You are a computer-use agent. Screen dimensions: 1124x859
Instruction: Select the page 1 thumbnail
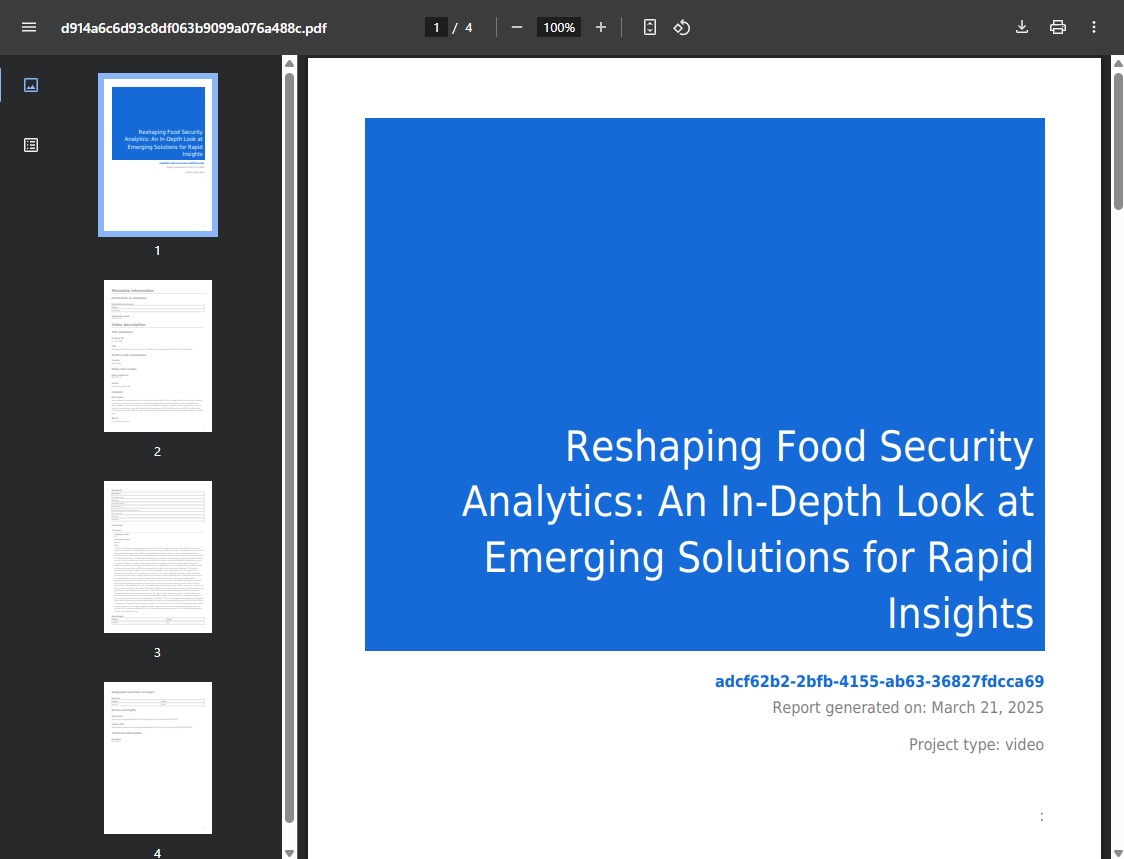click(x=158, y=155)
